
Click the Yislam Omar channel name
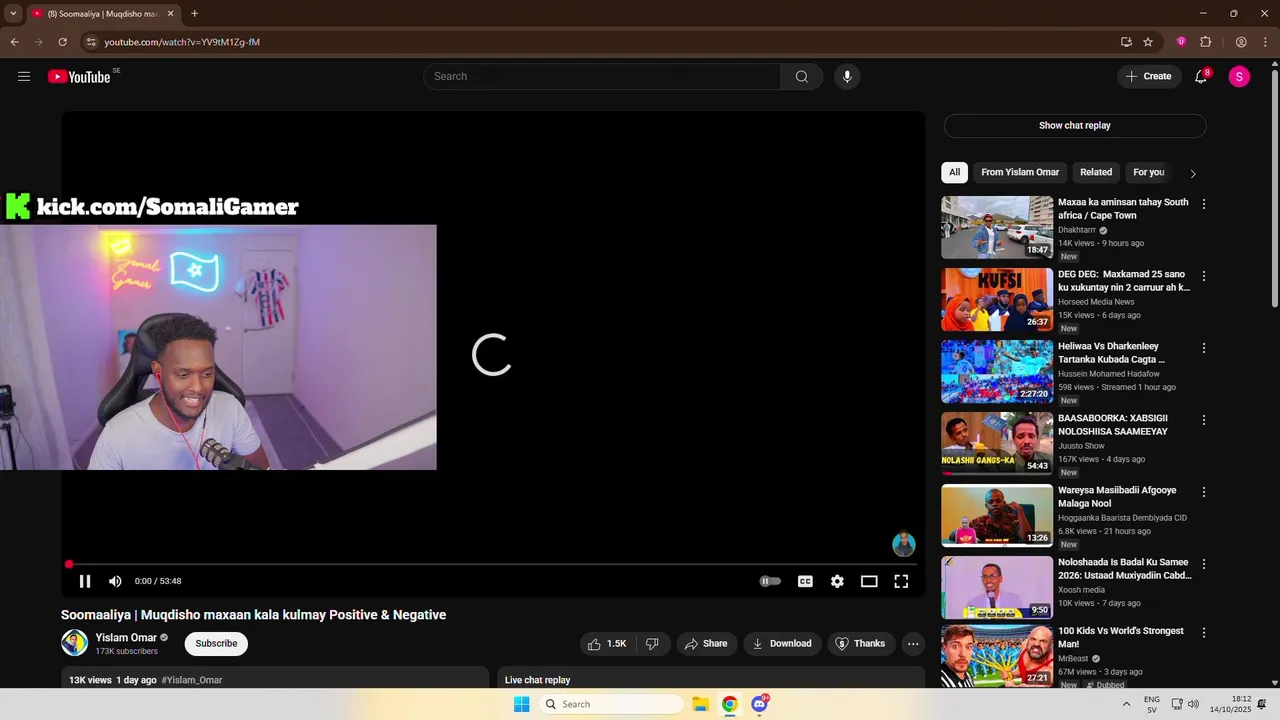(x=126, y=638)
